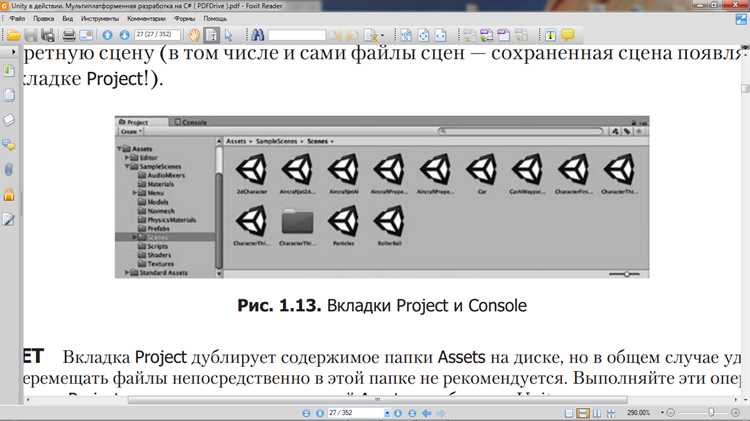Go to next page in status bar

tap(398, 413)
